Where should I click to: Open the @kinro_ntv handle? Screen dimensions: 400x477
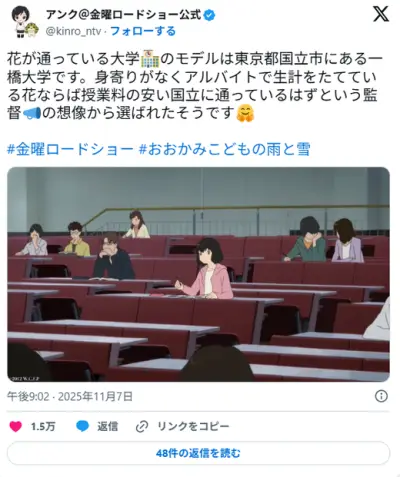tap(73, 31)
